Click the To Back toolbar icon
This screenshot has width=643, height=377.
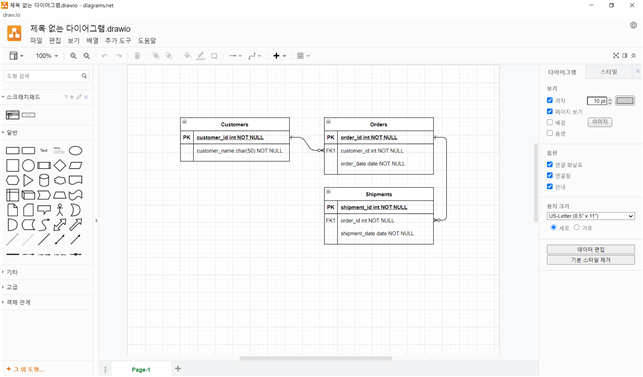(x=169, y=56)
